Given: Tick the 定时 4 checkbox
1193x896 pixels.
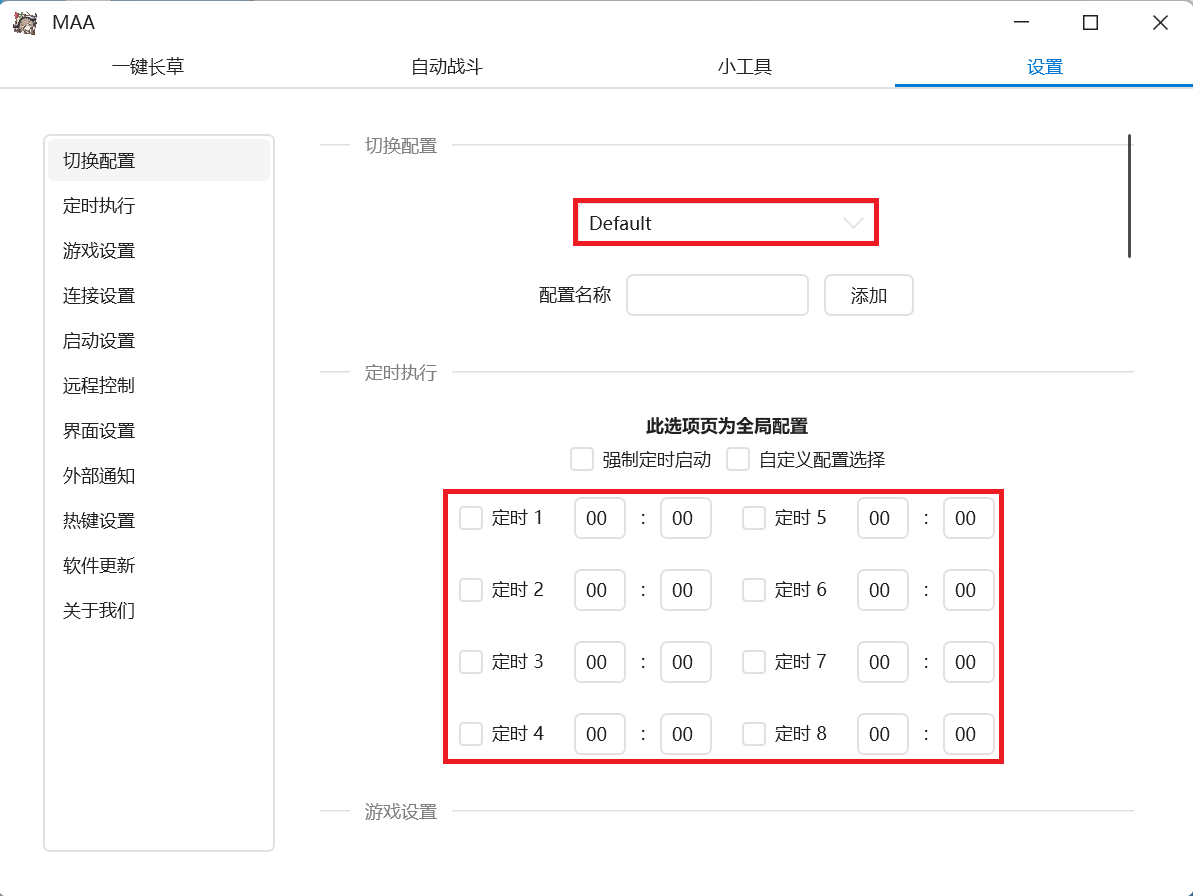Looking at the screenshot, I should (x=471, y=734).
